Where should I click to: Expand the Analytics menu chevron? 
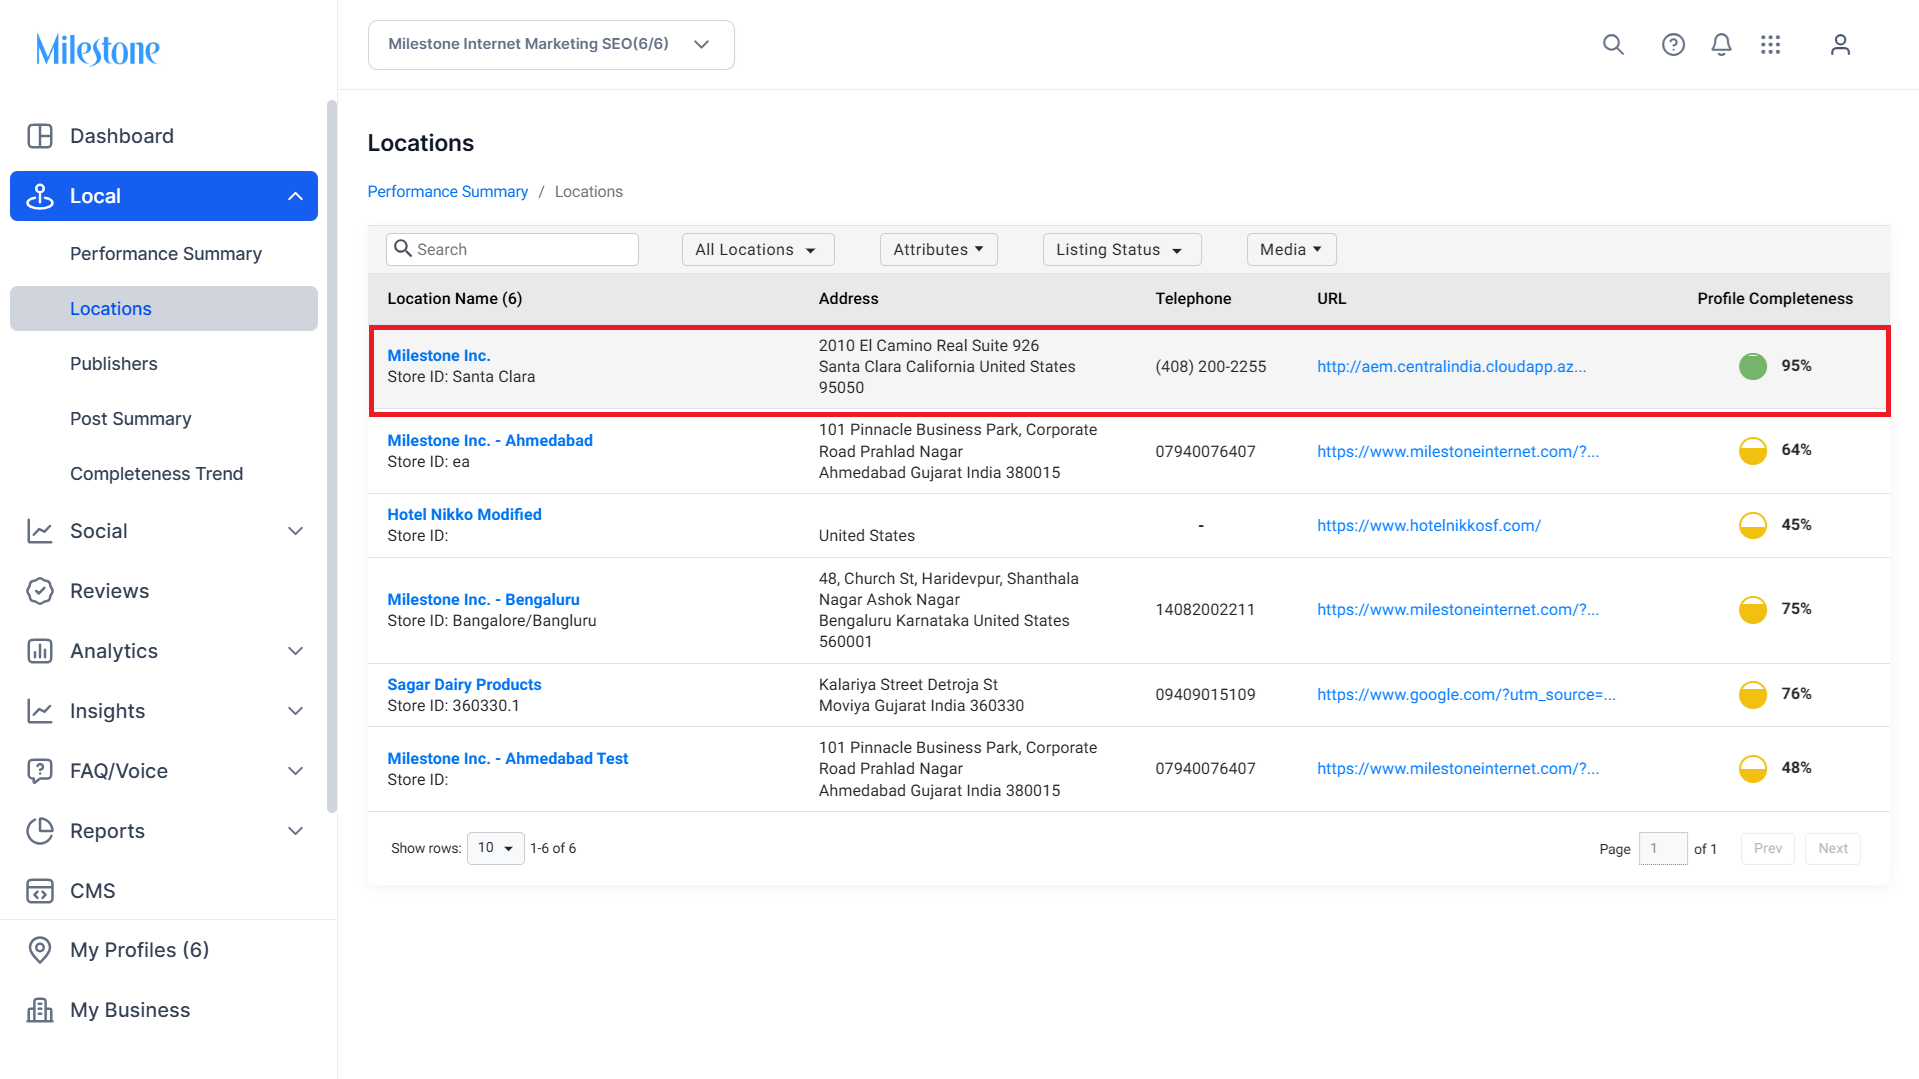point(295,651)
